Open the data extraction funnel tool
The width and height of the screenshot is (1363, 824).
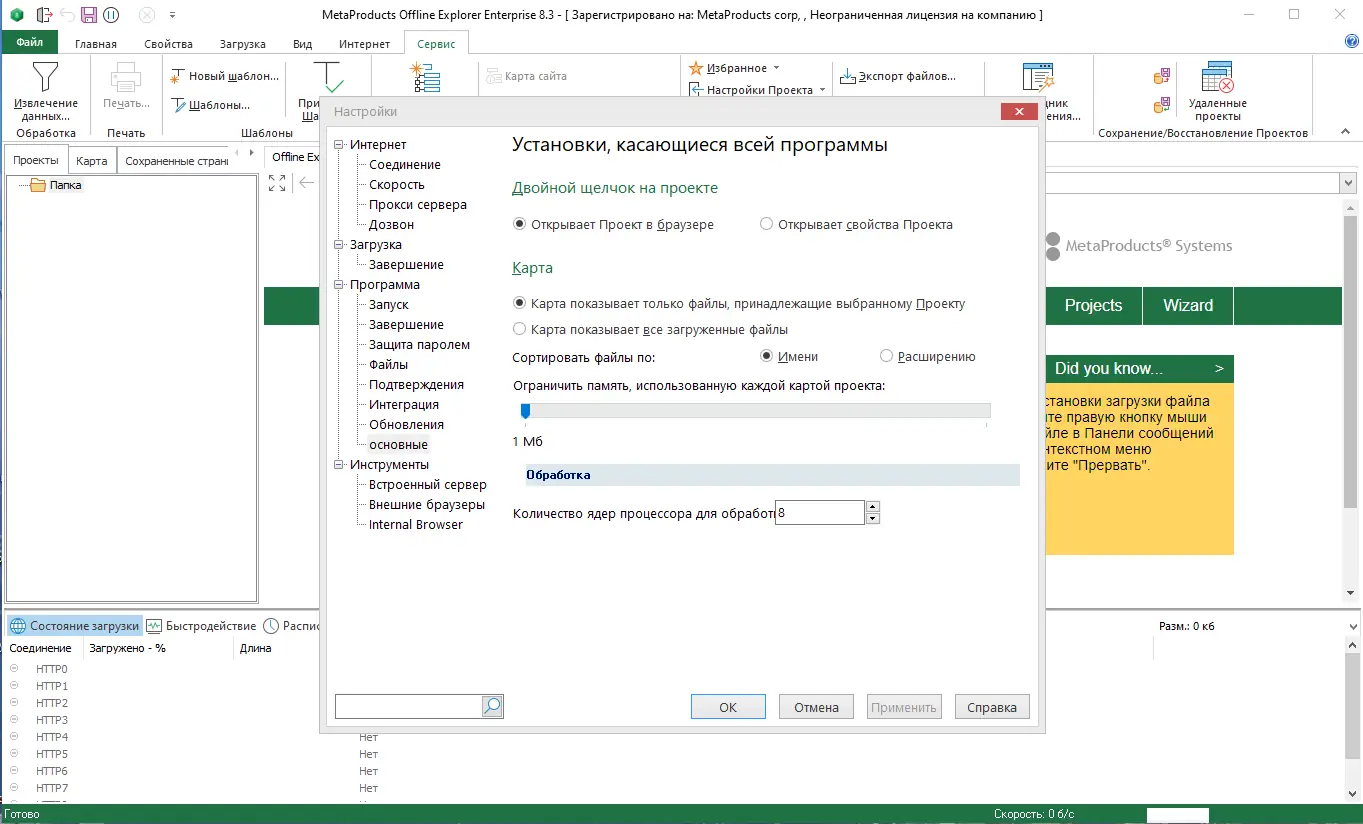[46, 77]
